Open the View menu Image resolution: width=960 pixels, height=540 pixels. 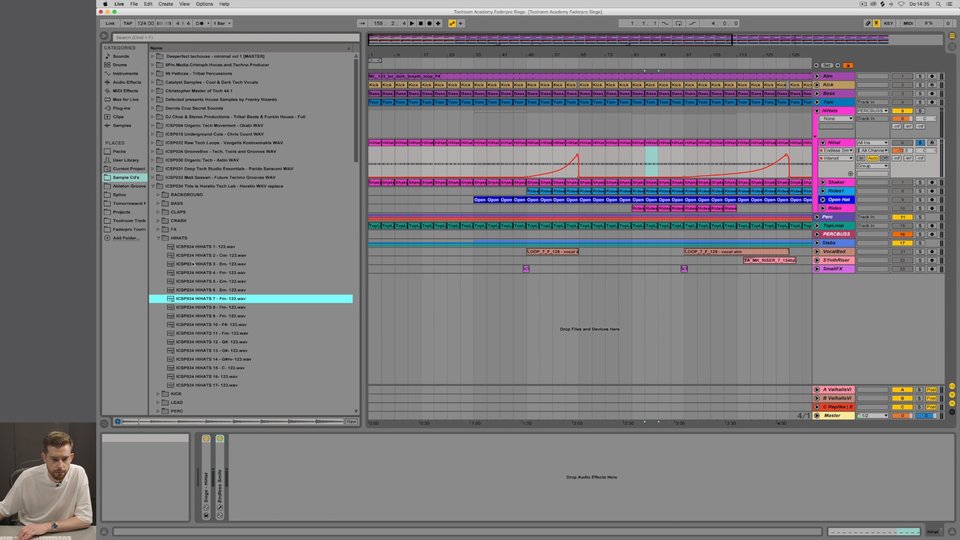[184, 4]
